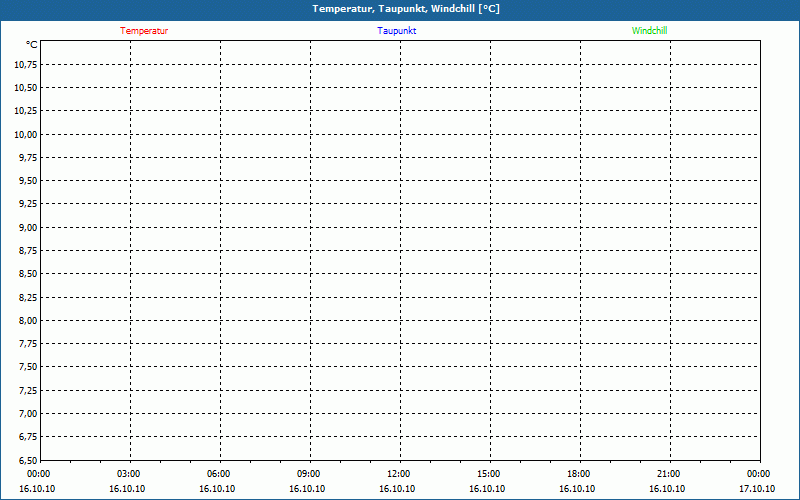Click the 10,75 y-axis value
Screen dimensions: 800x500
coord(26,65)
